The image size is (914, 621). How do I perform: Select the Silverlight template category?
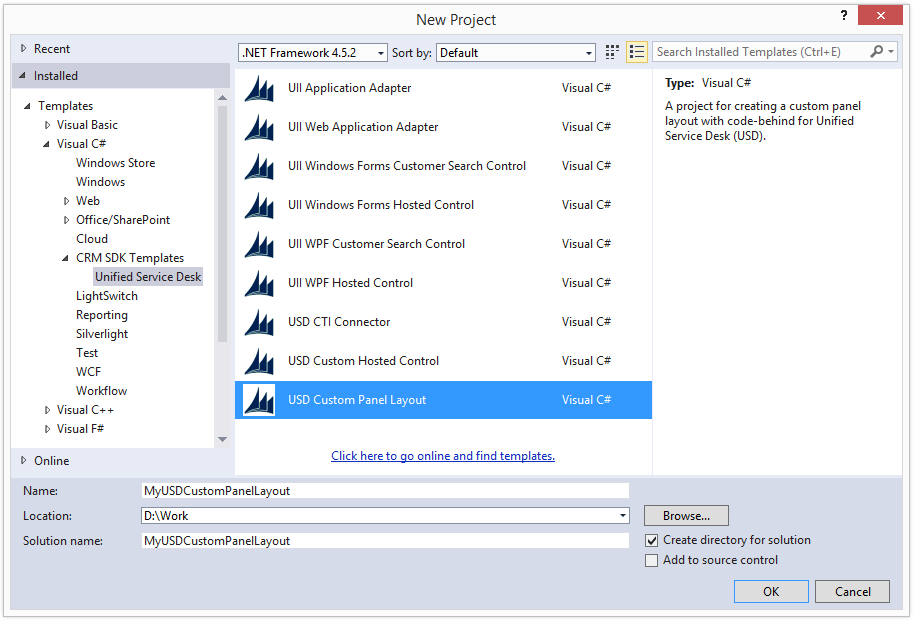point(102,334)
